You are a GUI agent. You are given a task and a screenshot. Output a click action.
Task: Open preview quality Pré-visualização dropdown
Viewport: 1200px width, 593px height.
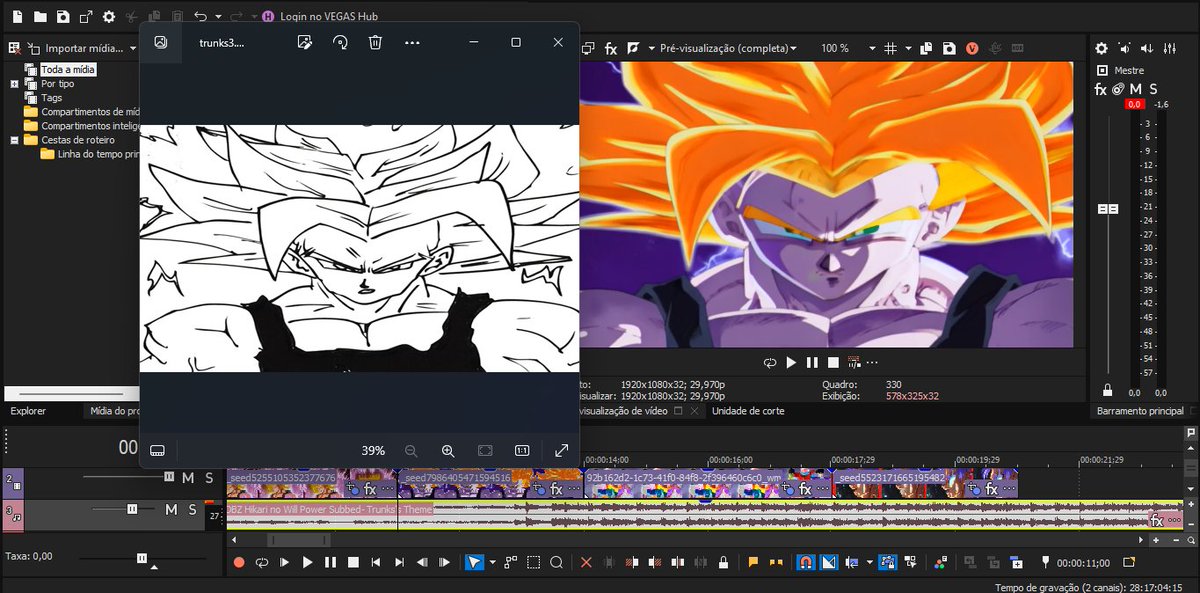[727, 48]
